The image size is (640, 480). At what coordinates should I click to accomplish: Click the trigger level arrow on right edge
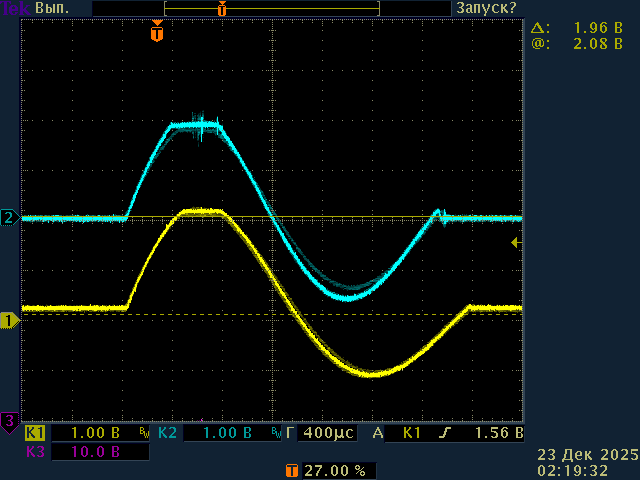[516, 242]
